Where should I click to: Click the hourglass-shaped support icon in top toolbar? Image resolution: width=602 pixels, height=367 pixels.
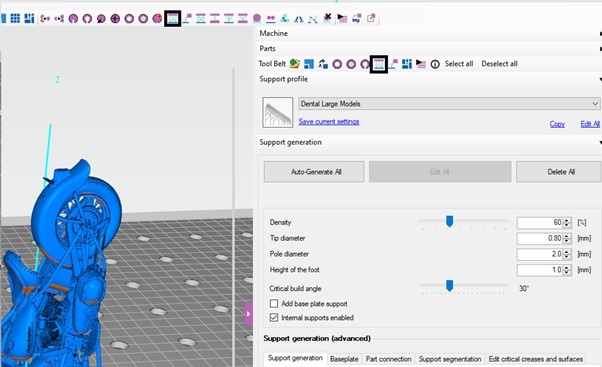tap(243, 18)
